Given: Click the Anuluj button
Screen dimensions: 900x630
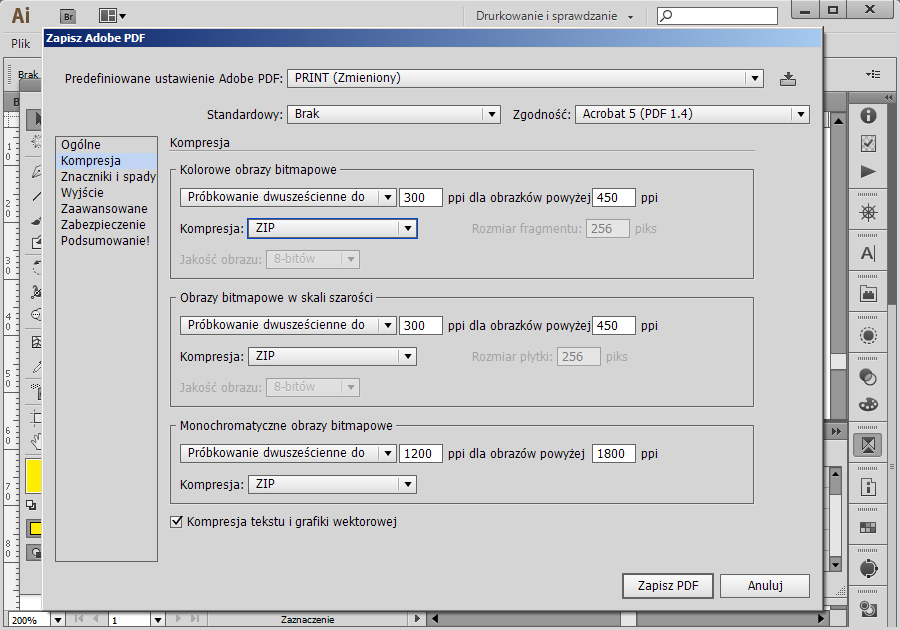Looking at the screenshot, I should pyautogui.click(x=765, y=586).
